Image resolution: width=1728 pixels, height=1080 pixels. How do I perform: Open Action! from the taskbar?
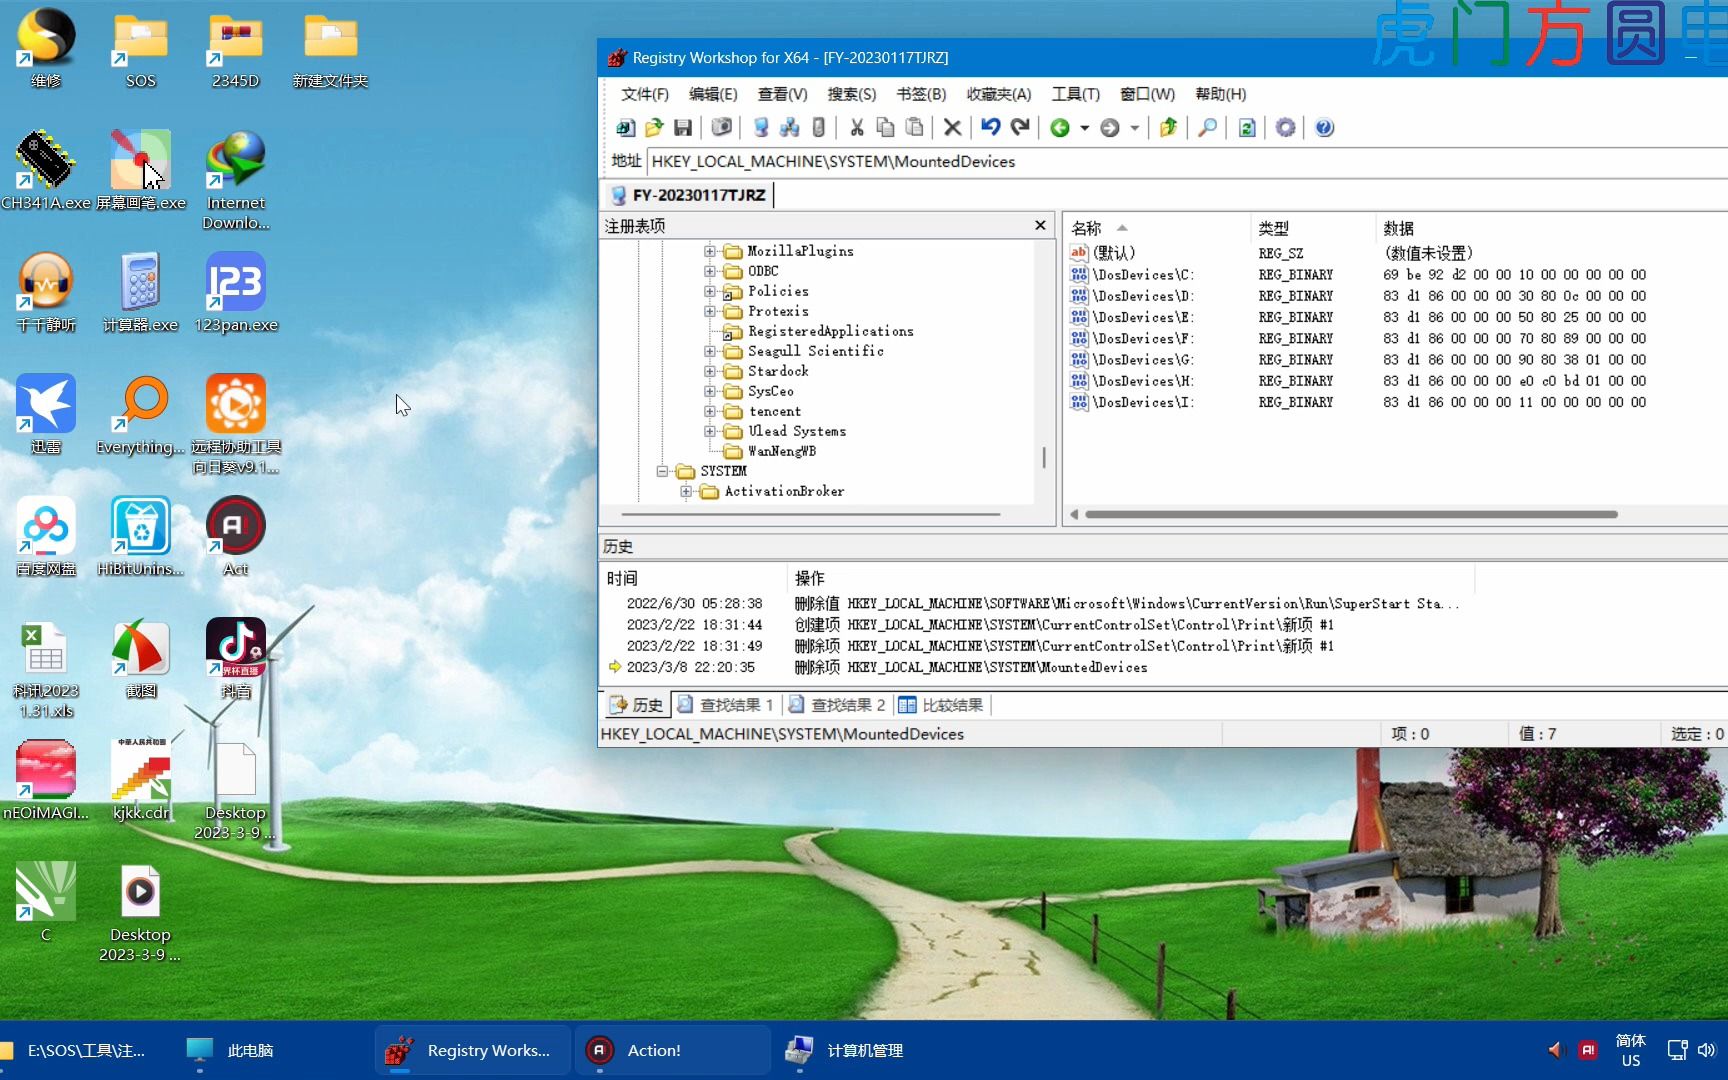[x=672, y=1050]
